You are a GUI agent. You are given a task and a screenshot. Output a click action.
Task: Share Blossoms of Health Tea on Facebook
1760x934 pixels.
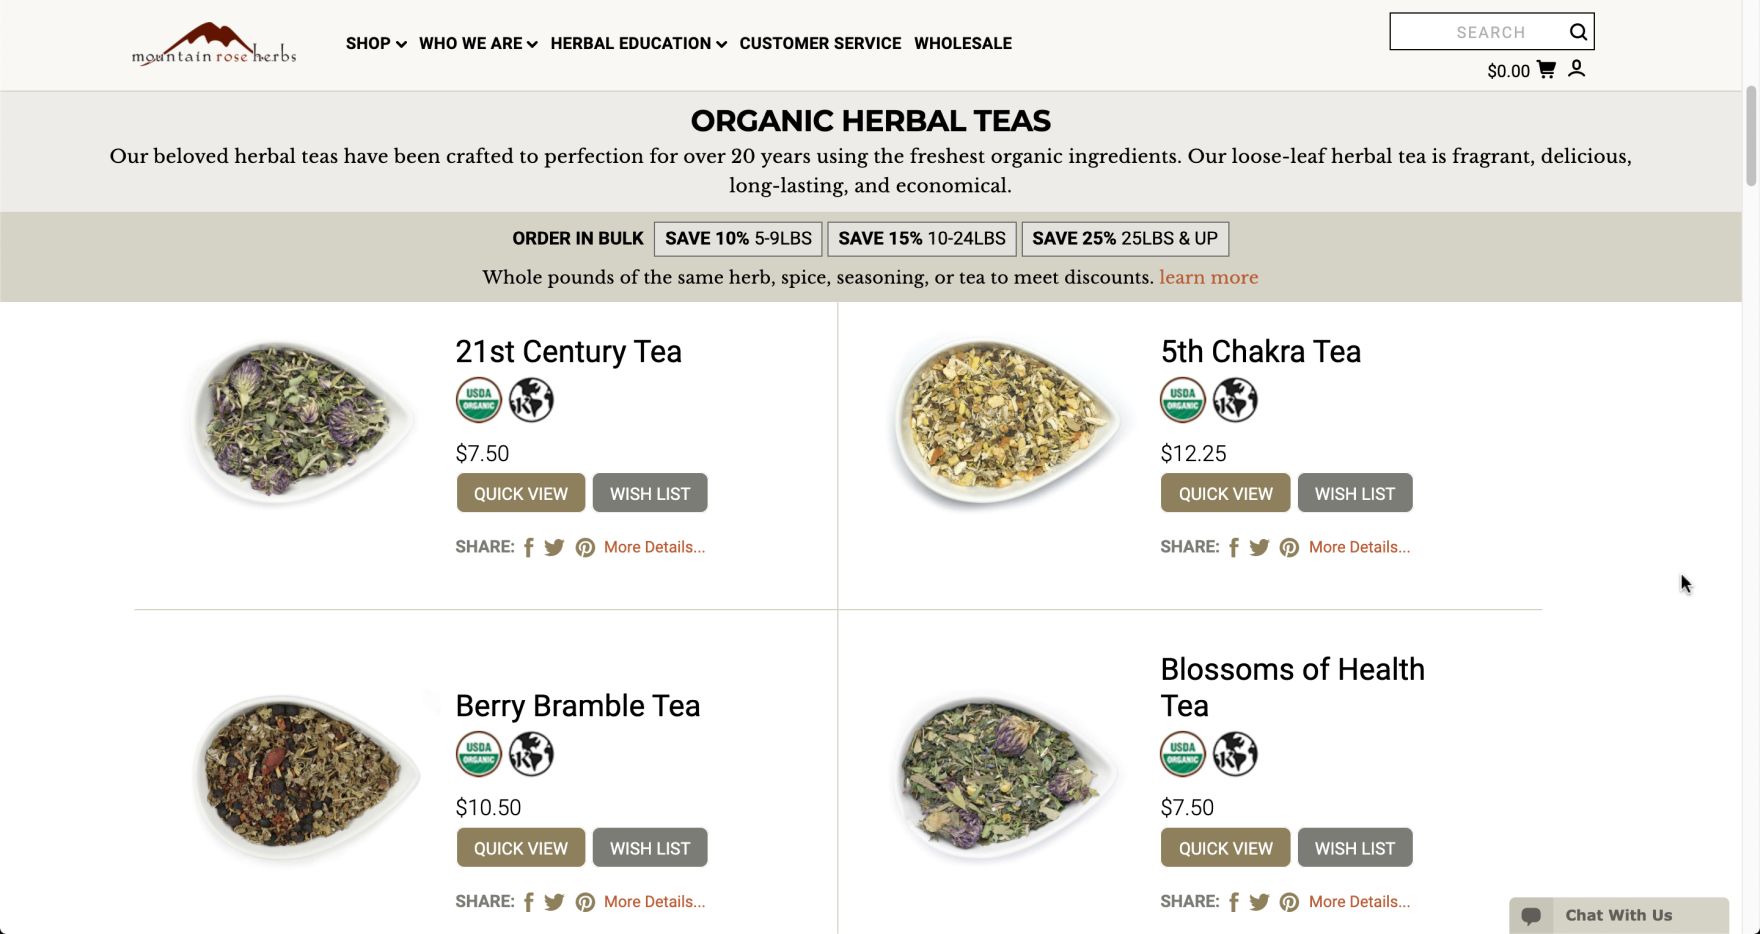(x=1234, y=902)
